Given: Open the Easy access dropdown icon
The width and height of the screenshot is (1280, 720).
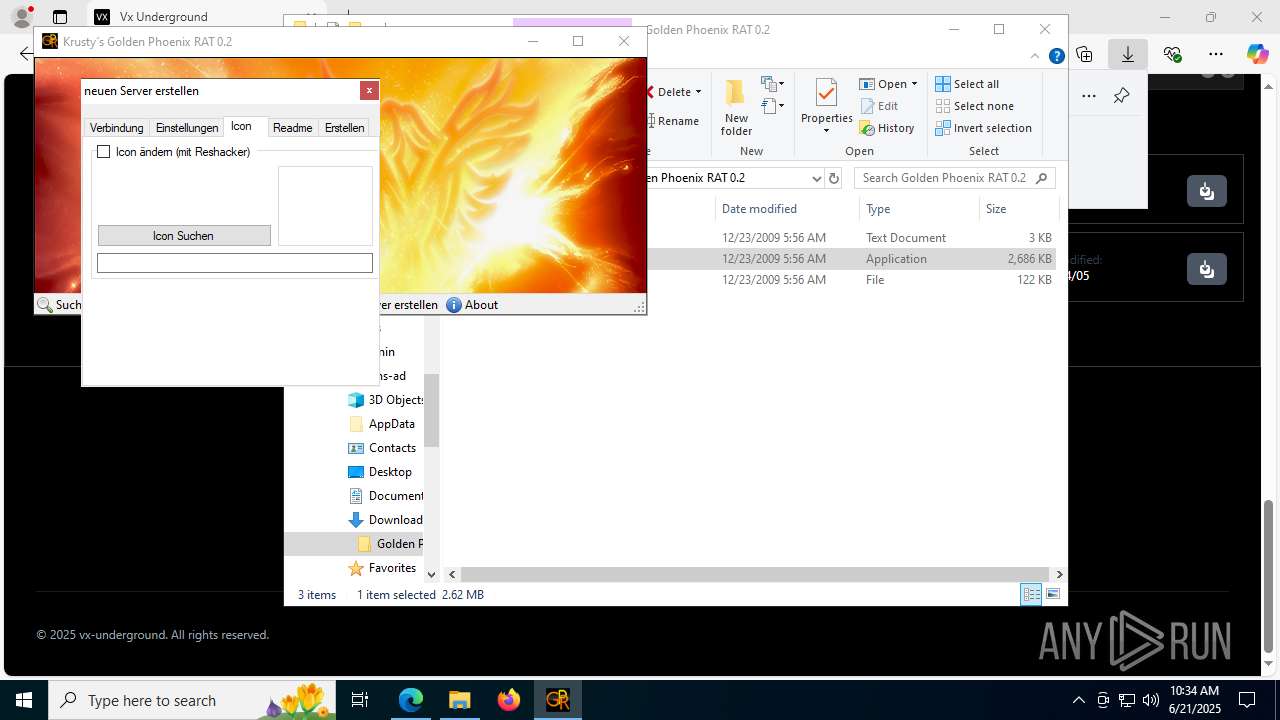Looking at the screenshot, I should pos(772,106).
